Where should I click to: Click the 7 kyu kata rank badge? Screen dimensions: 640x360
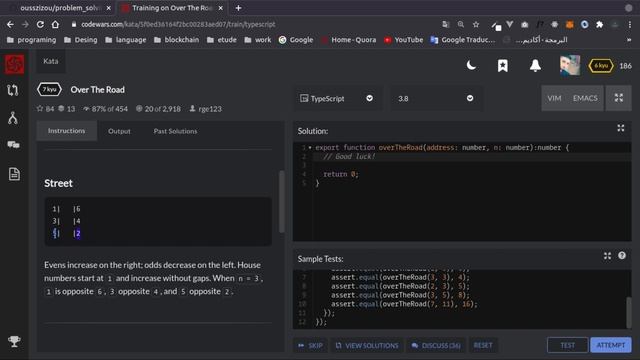tap(49, 89)
